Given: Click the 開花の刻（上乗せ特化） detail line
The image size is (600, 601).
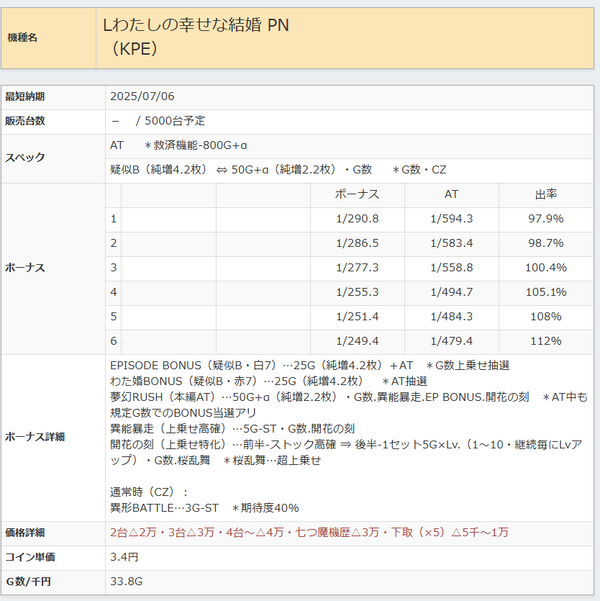Looking at the screenshot, I should point(346,452).
